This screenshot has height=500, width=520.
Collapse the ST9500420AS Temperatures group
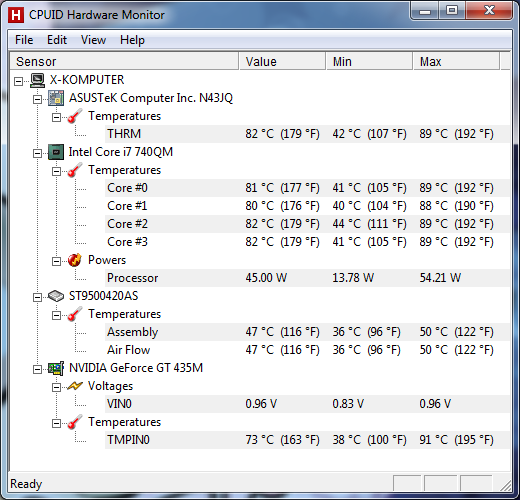tap(57, 315)
